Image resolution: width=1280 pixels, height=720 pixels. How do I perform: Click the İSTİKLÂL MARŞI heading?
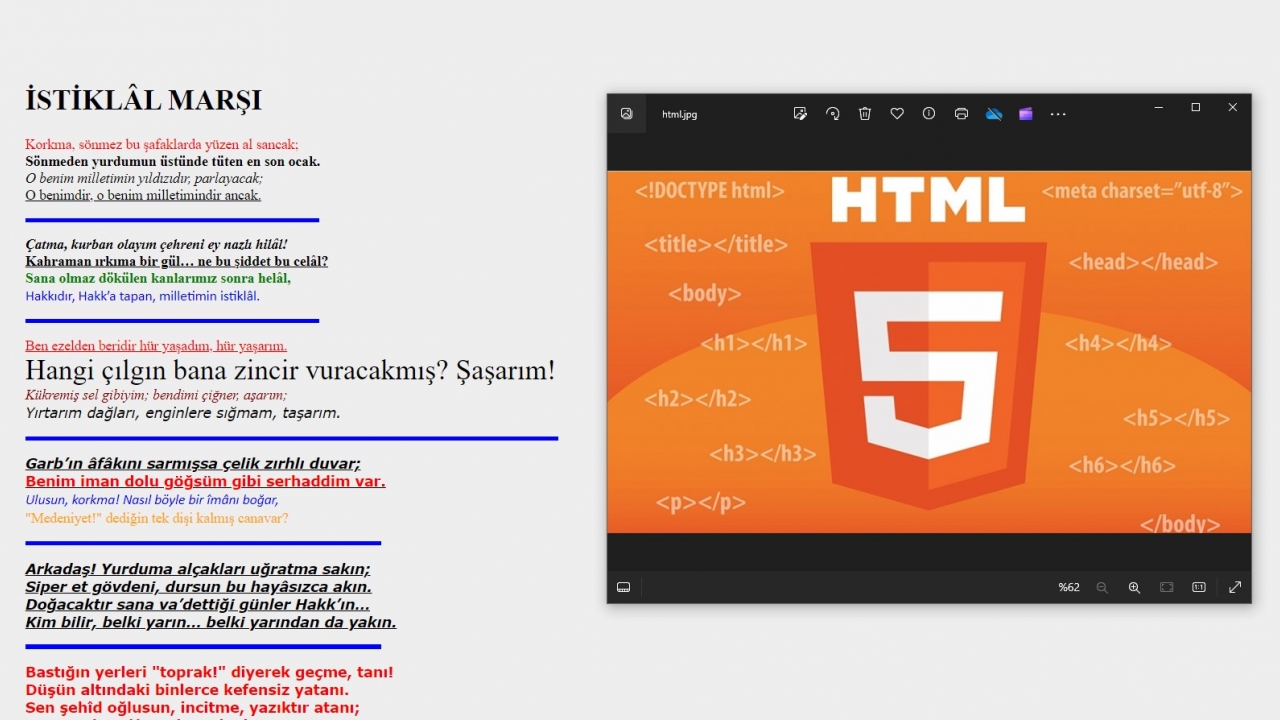click(143, 100)
